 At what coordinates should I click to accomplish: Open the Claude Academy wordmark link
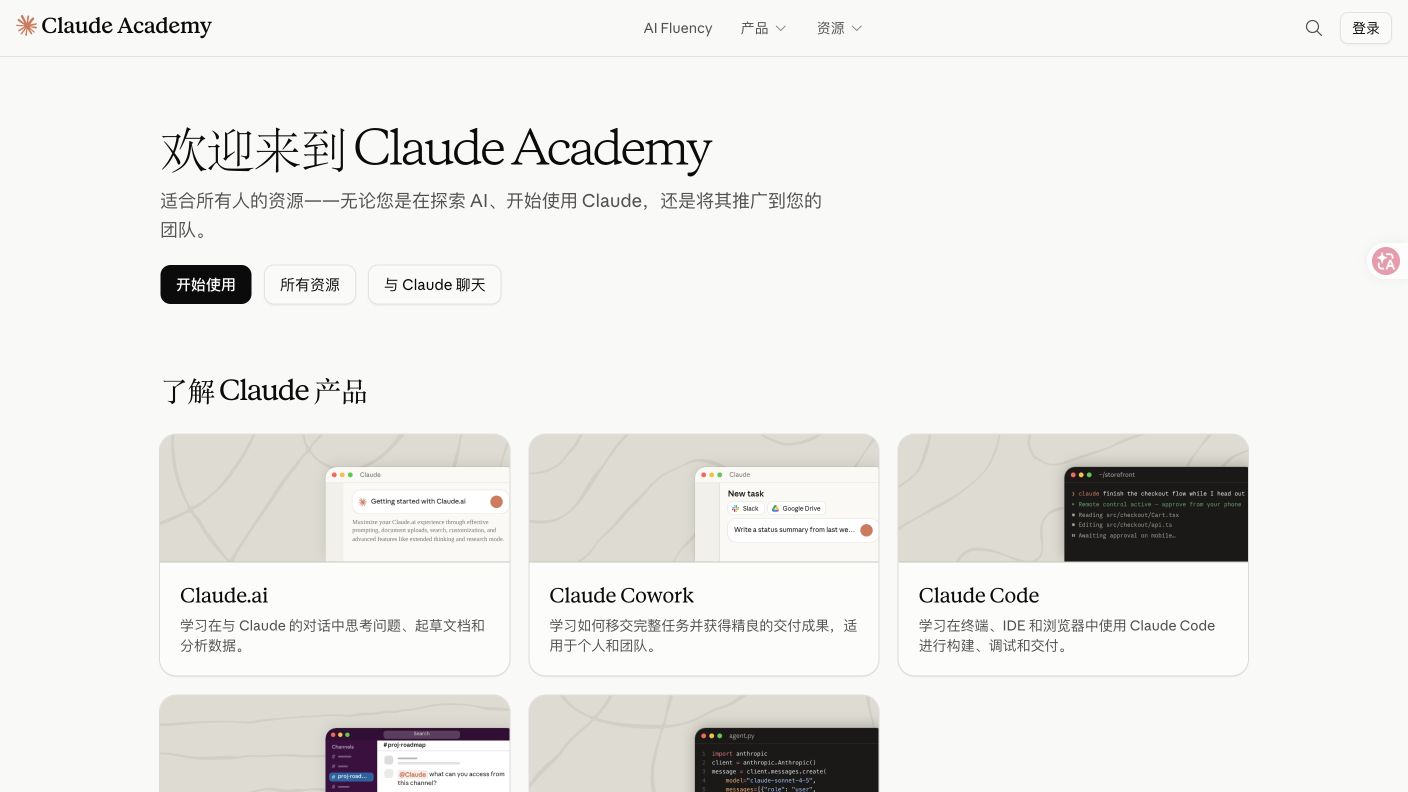127,26
